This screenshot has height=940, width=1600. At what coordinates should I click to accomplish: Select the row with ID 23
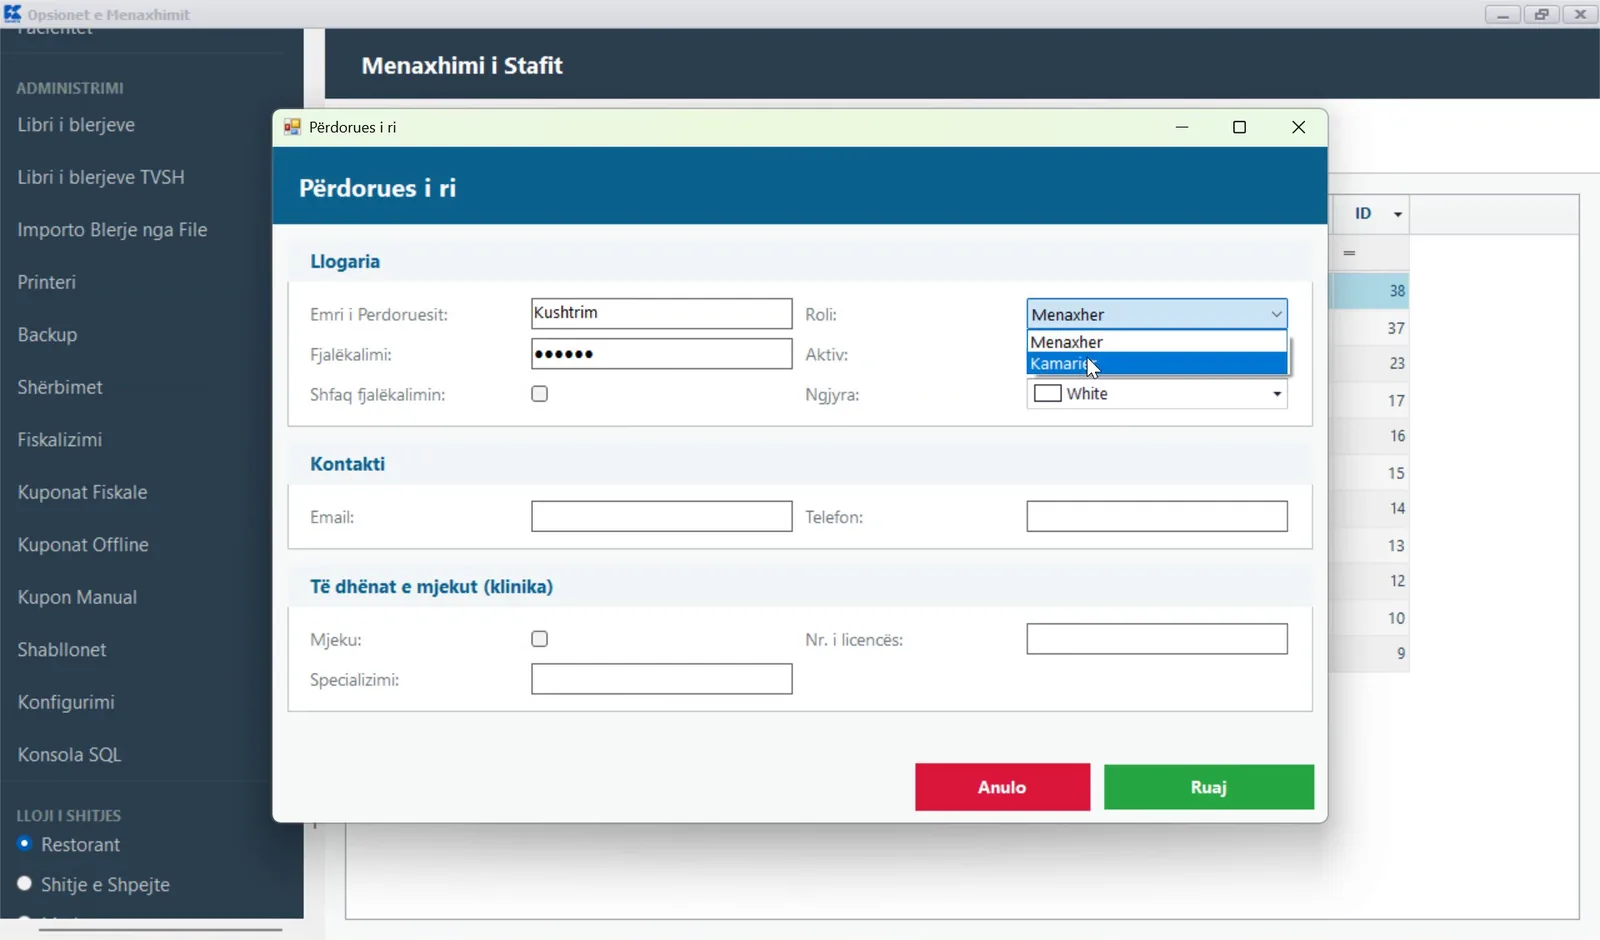tap(1370, 364)
